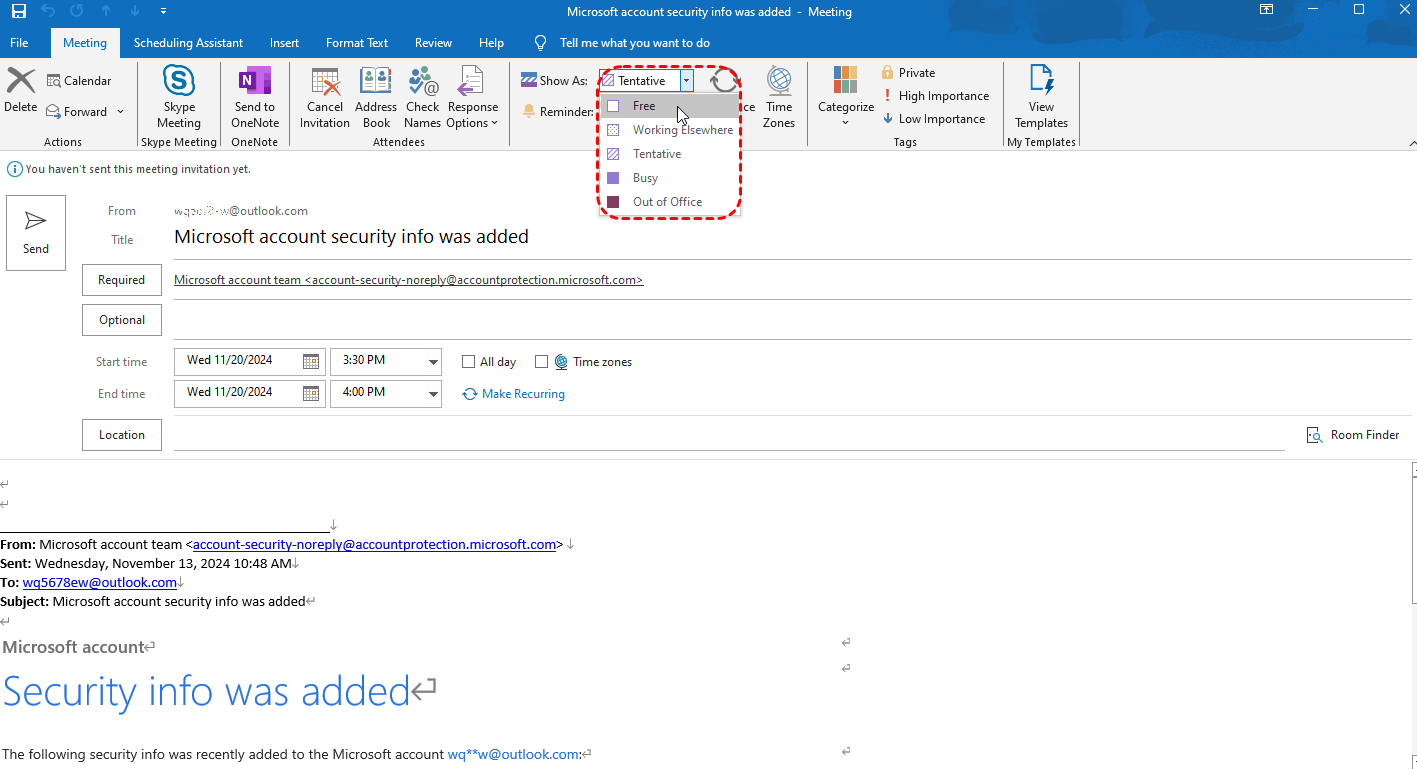Expand the 3:30 PM start time dropdown
The image size is (1417, 769).
(433, 362)
